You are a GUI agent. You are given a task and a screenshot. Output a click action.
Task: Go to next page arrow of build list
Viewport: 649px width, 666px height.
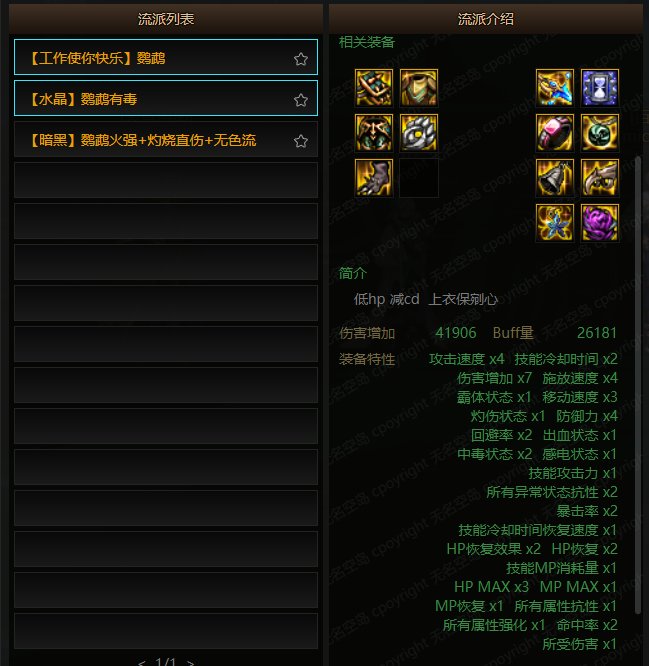(x=191, y=662)
